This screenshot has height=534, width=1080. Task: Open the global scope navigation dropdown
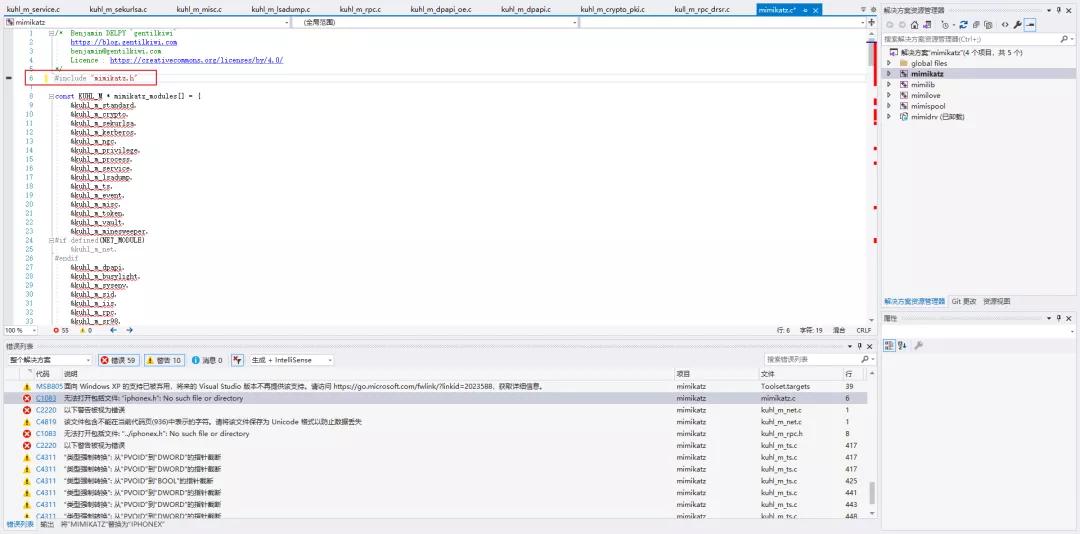tap(574, 23)
